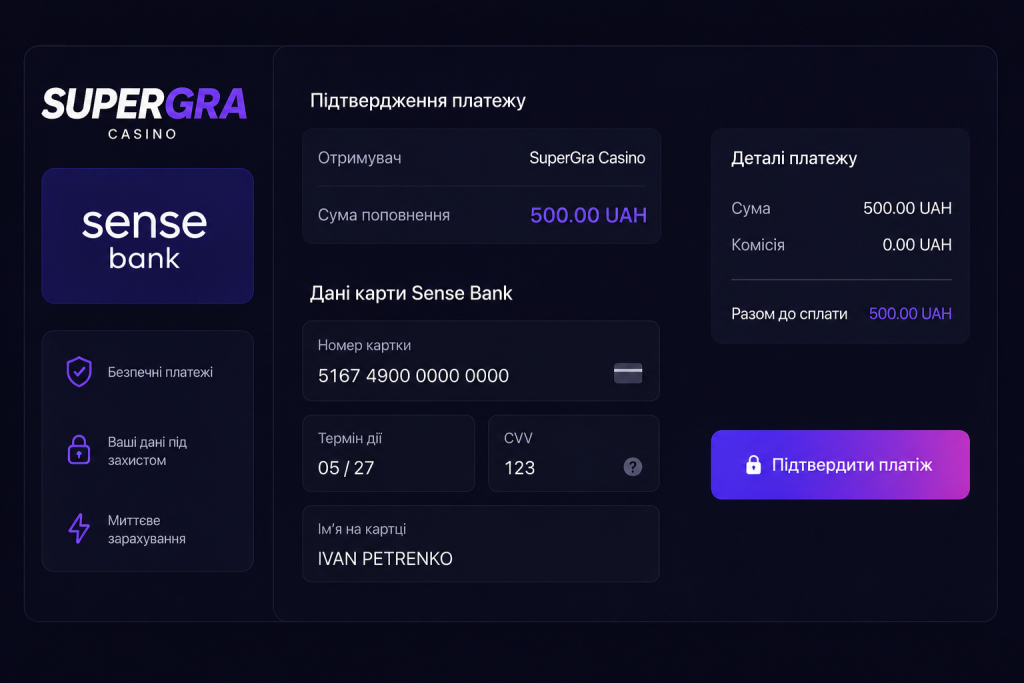Click the purple 500.00 UAH deposit amount
The height and width of the screenshot is (683, 1024).
[x=588, y=215]
